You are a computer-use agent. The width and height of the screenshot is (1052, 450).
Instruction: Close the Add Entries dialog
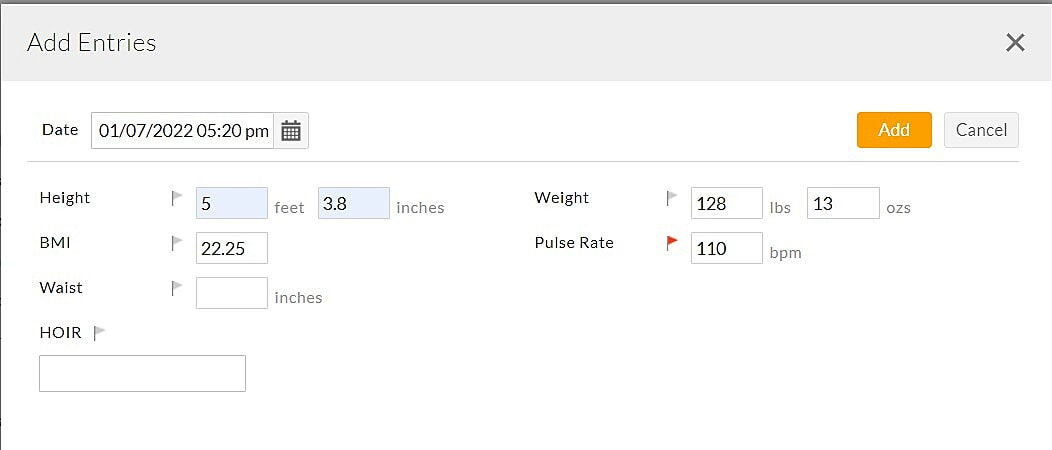pos(1015,42)
